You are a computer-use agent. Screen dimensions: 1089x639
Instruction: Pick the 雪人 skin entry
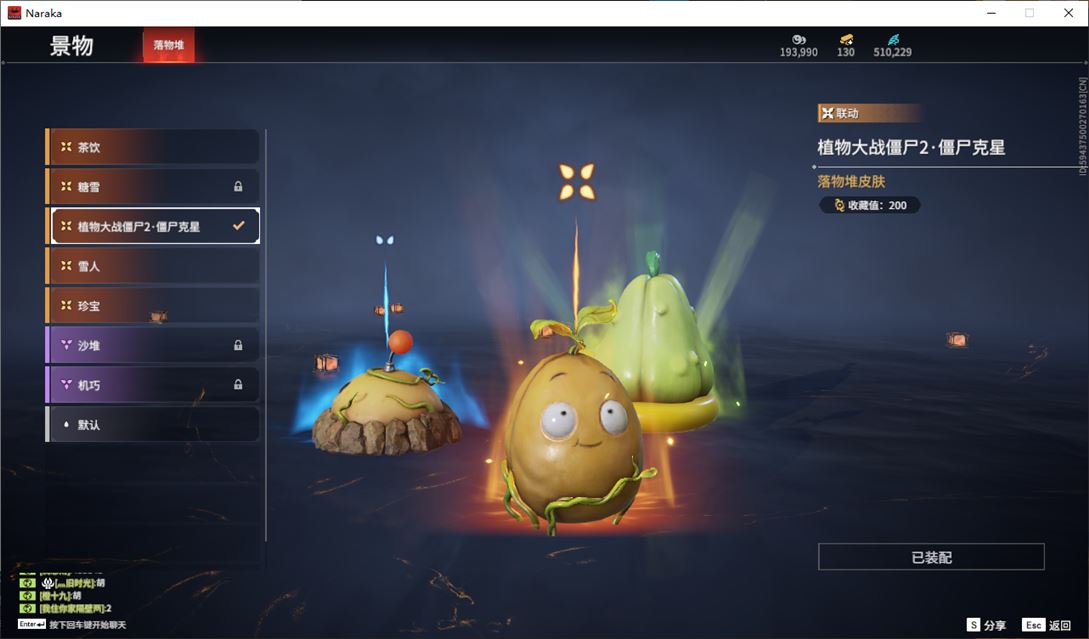pos(153,266)
